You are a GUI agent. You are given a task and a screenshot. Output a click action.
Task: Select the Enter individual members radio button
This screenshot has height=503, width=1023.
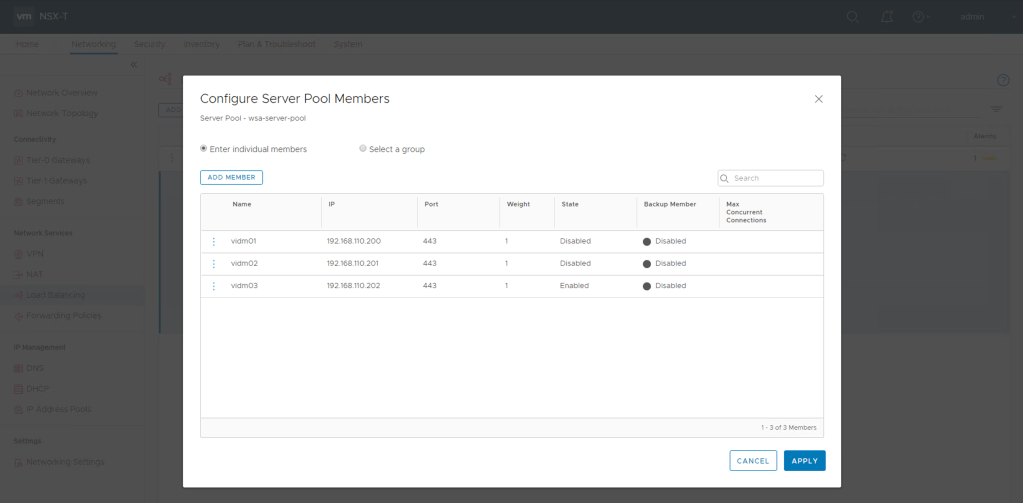(204, 148)
